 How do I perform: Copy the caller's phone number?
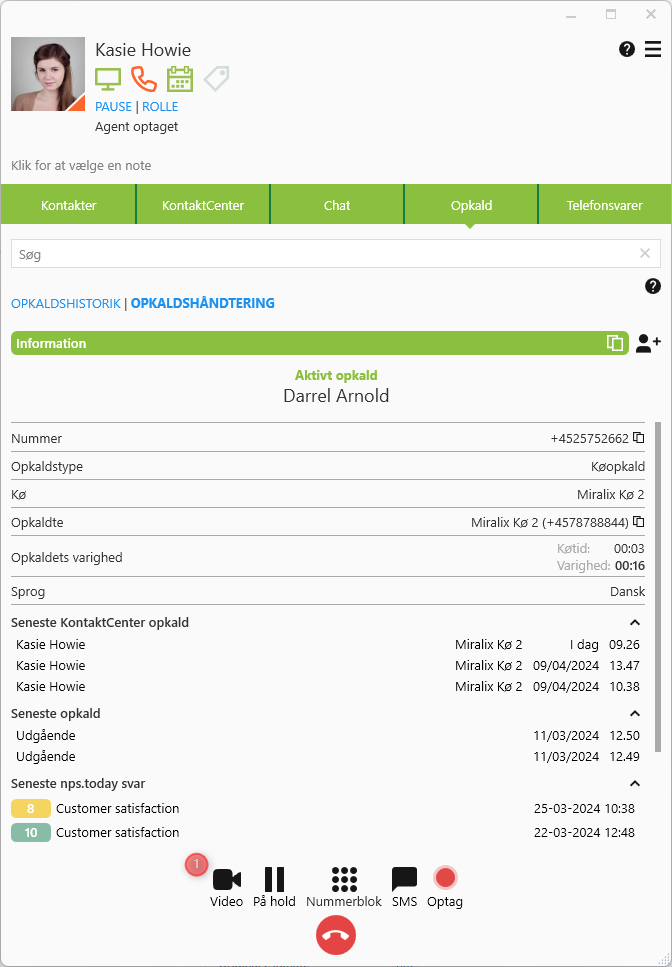tap(638, 438)
